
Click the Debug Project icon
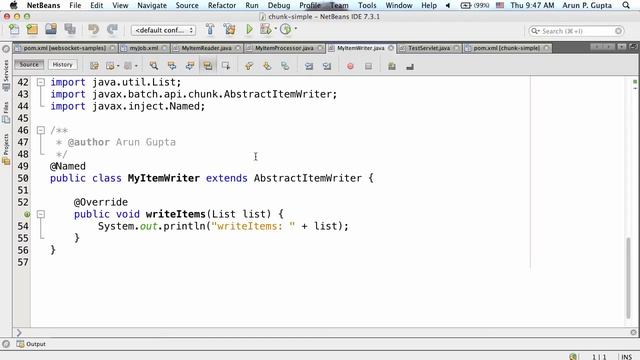click(x=265, y=29)
